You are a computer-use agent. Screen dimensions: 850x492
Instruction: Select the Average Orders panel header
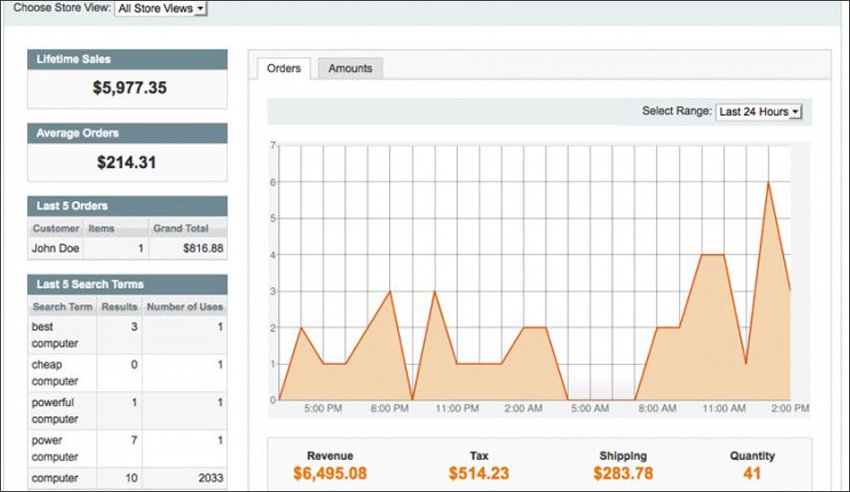(127, 133)
